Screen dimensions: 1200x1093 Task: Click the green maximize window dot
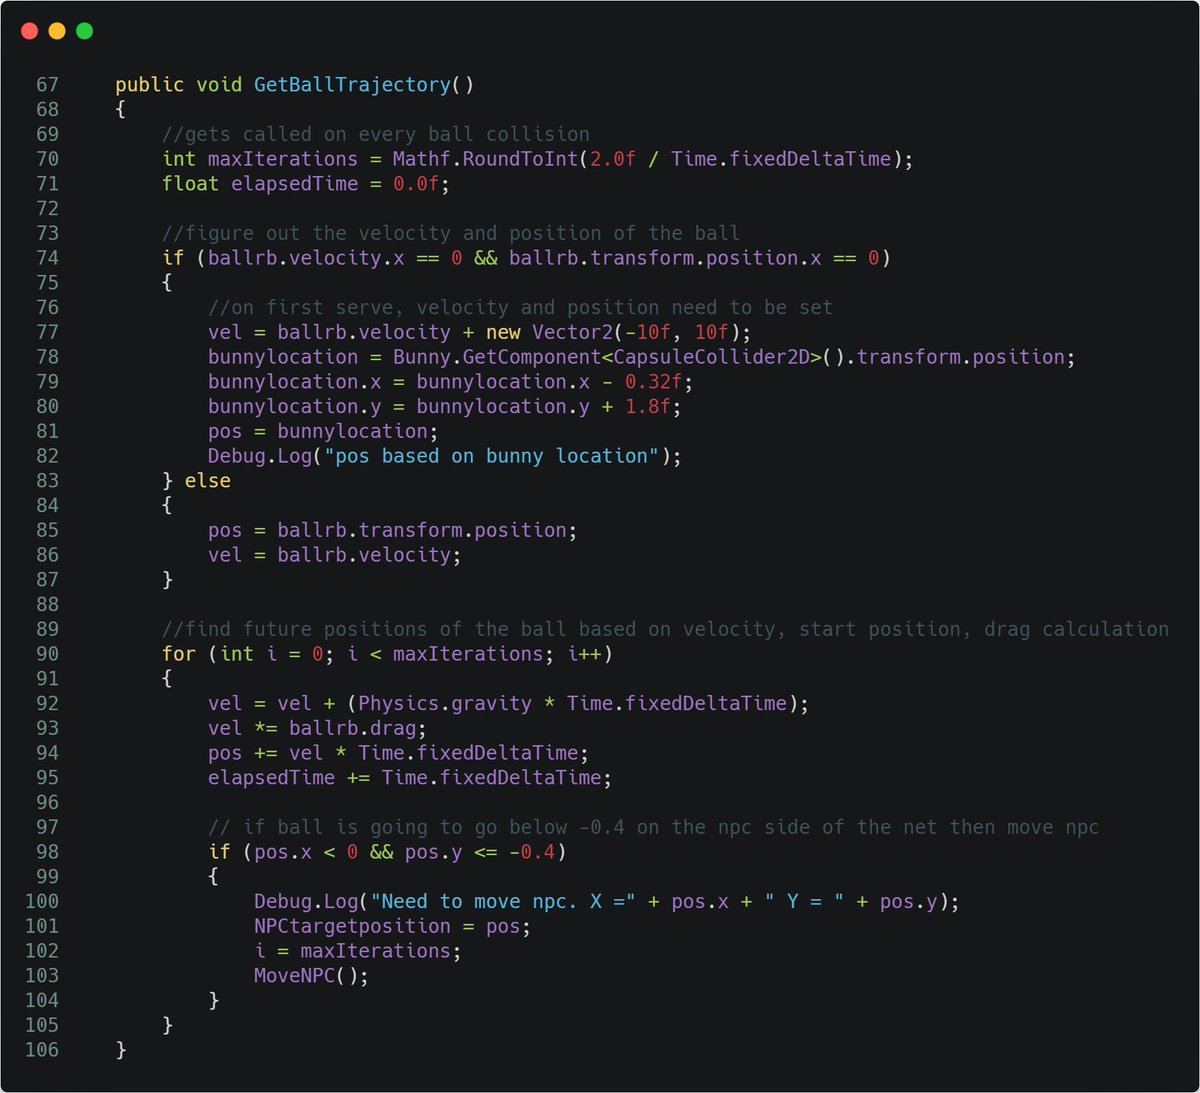pyautogui.click(x=85, y=31)
